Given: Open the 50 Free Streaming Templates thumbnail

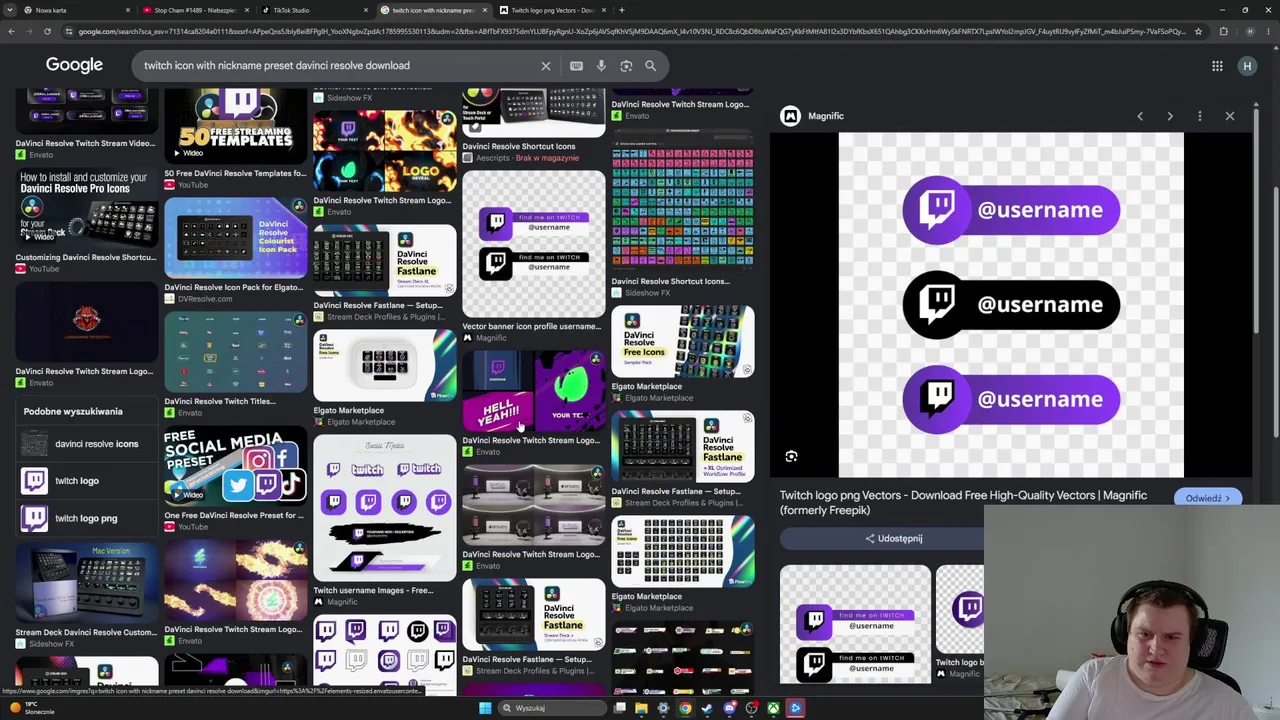Looking at the screenshot, I should coord(236,127).
